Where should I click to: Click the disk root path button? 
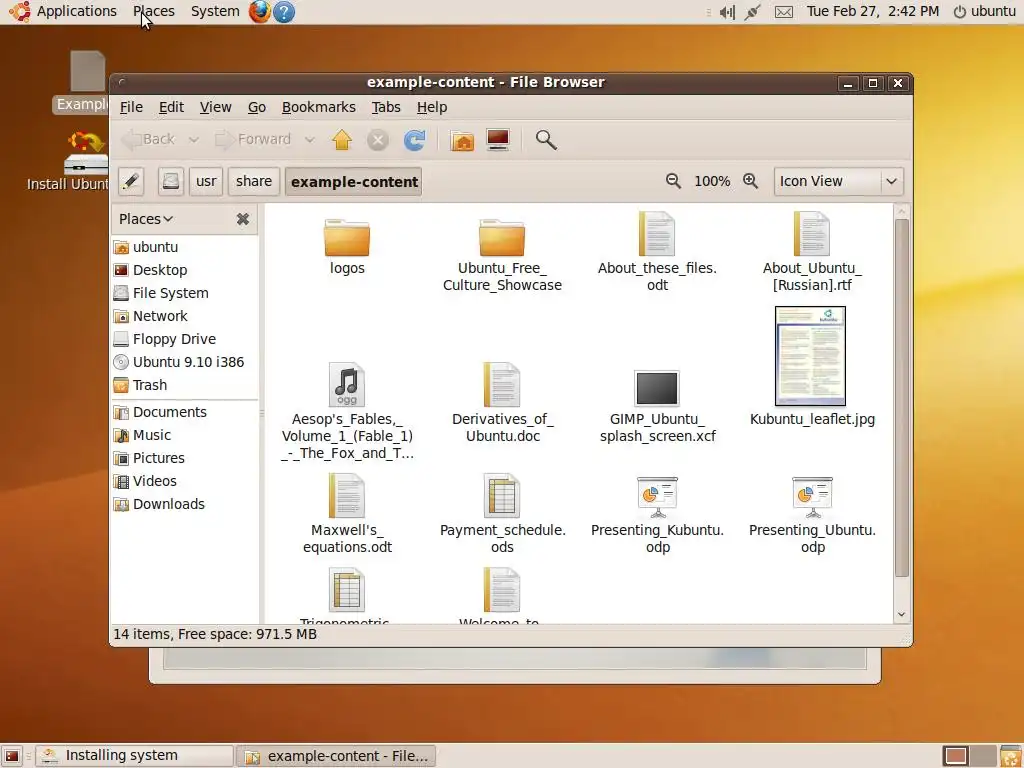click(x=170, y=182)
